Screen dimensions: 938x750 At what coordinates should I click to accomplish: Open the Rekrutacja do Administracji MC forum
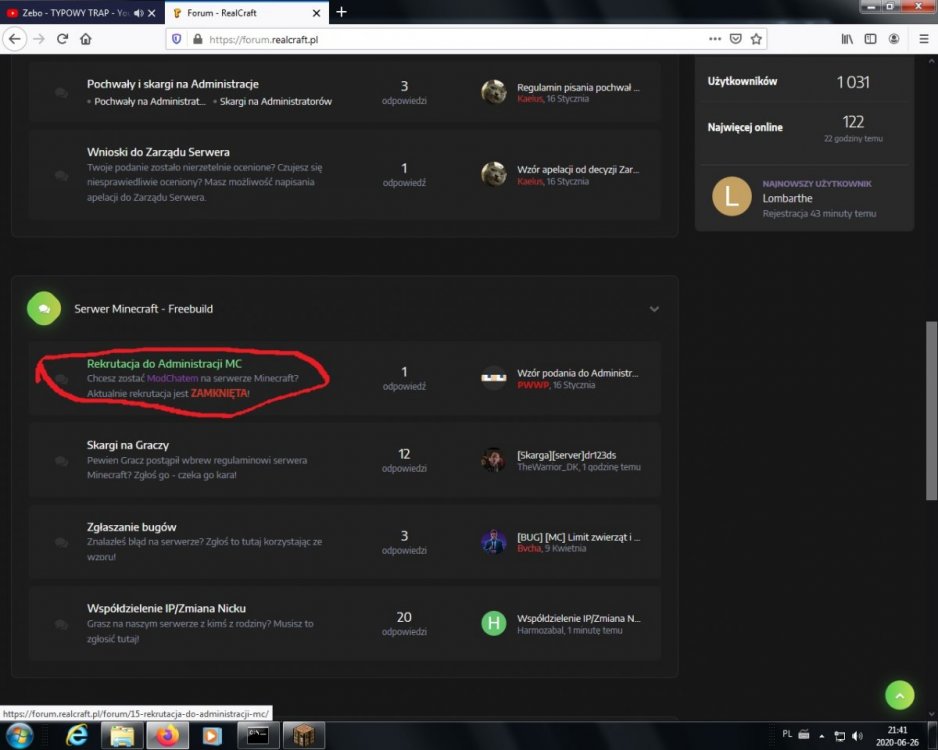[164, 364]
